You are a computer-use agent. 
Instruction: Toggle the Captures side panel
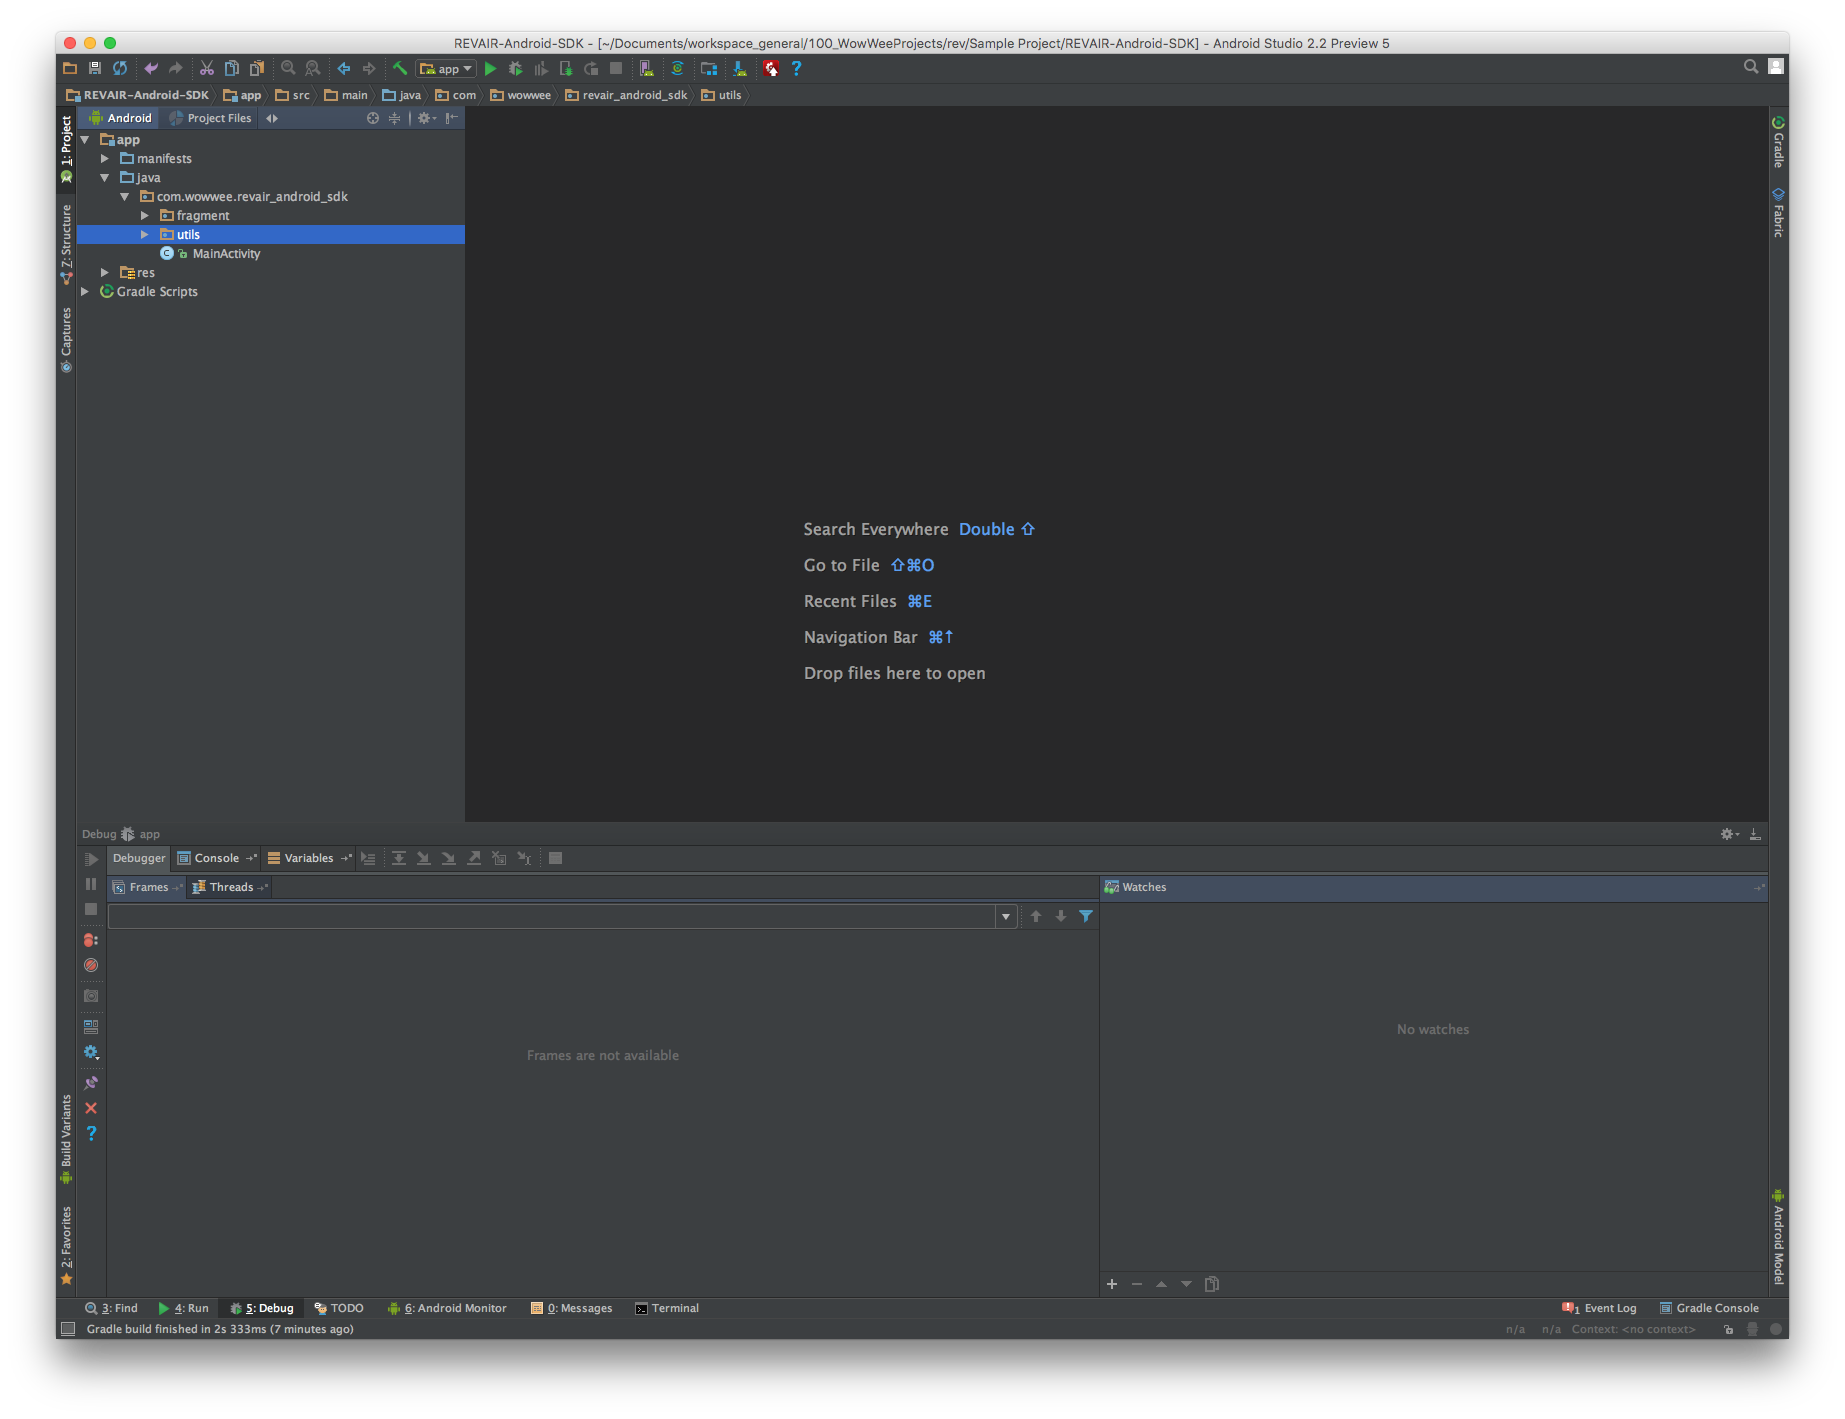click(66, 339)
